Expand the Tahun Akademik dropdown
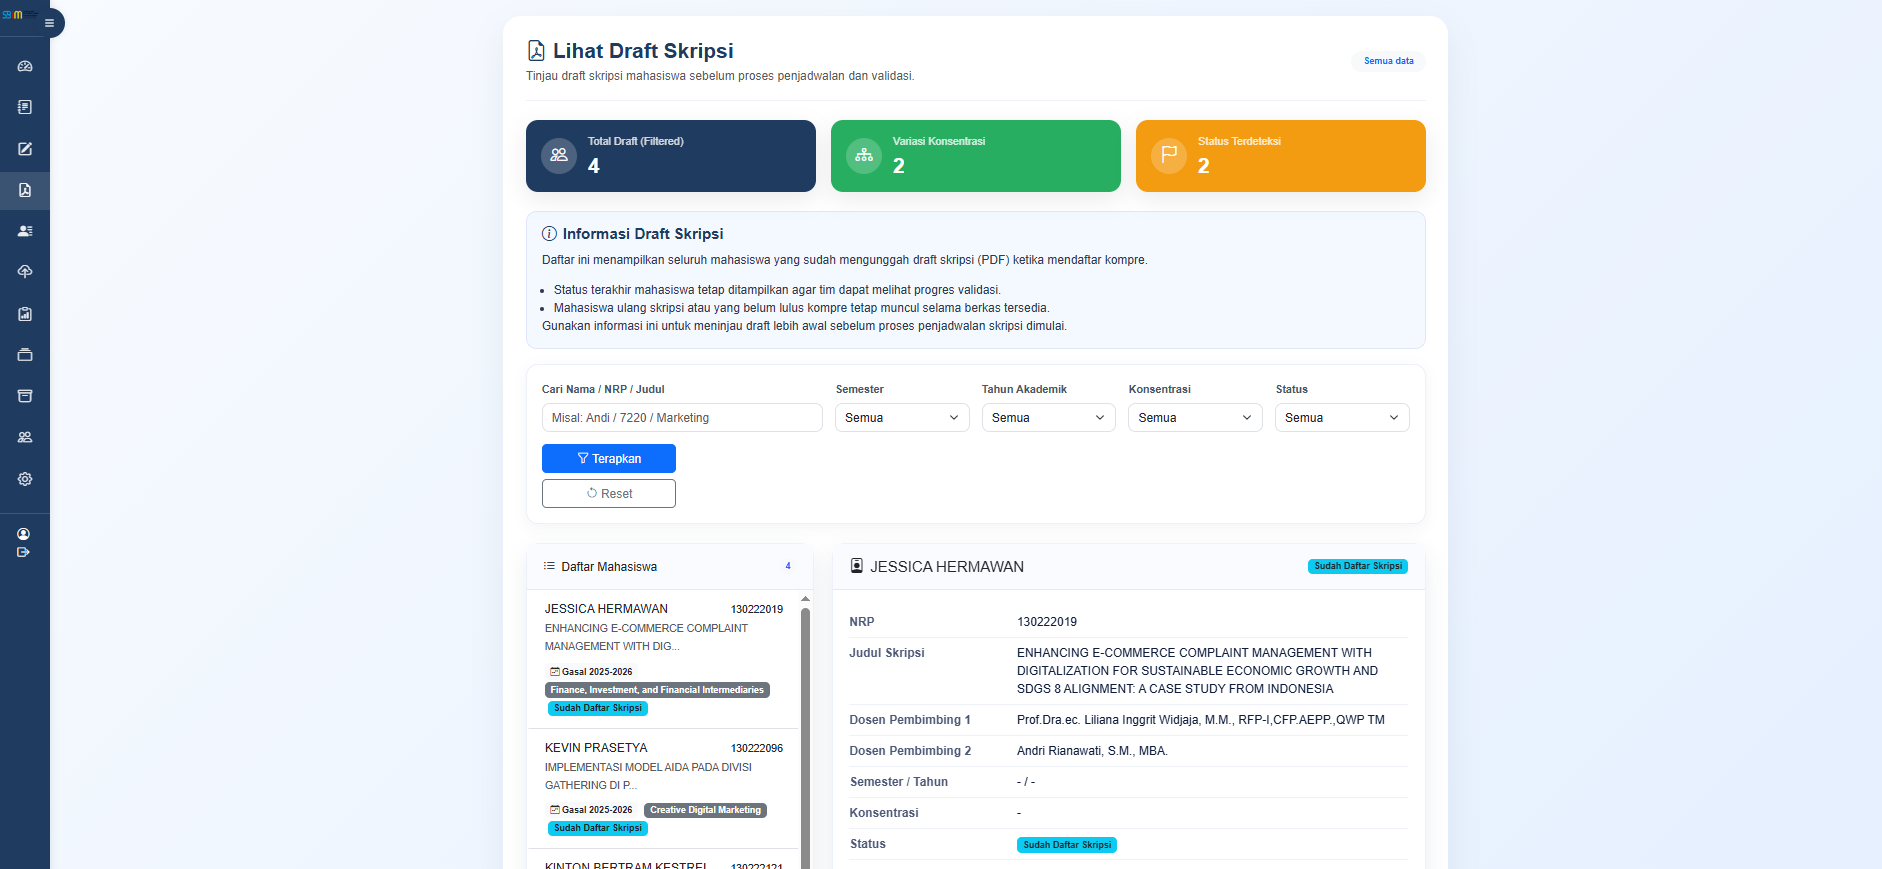This screenshot has height=869, width=1882. coord(1048,418)
